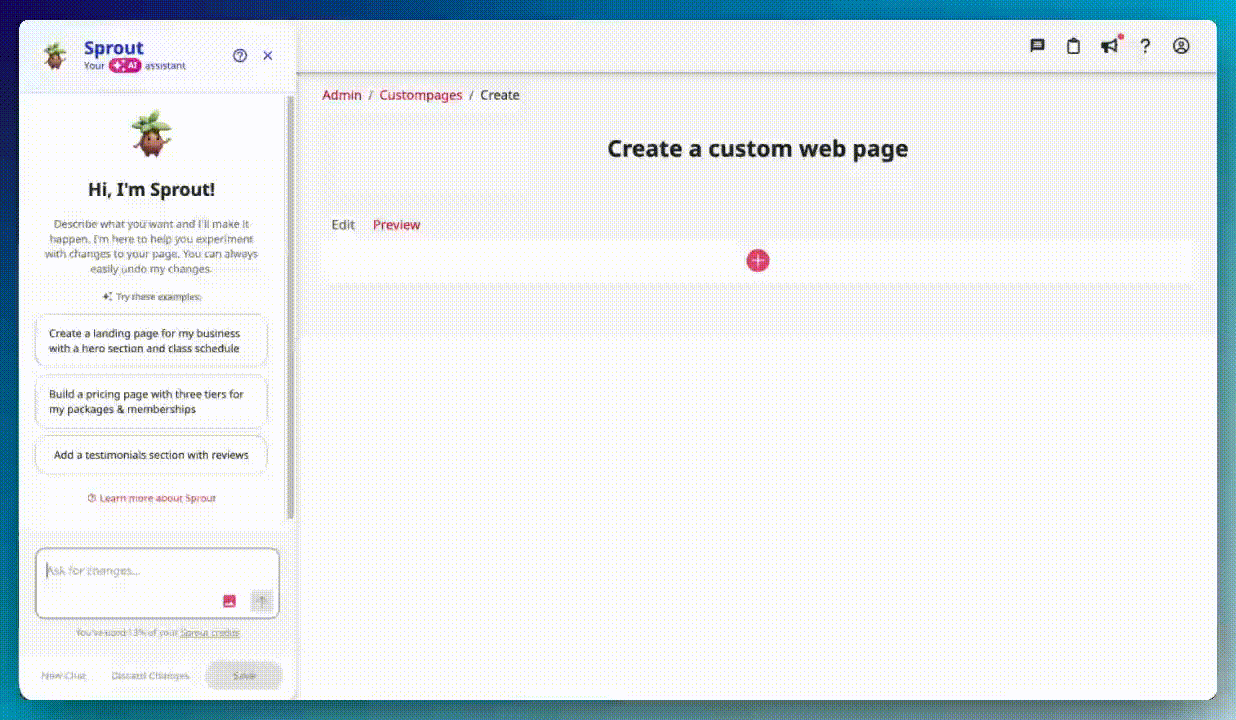Open the account profile icon
Image resolution: width=1236 pixels, height=720 pixels.
click(x=1181, y=46)
